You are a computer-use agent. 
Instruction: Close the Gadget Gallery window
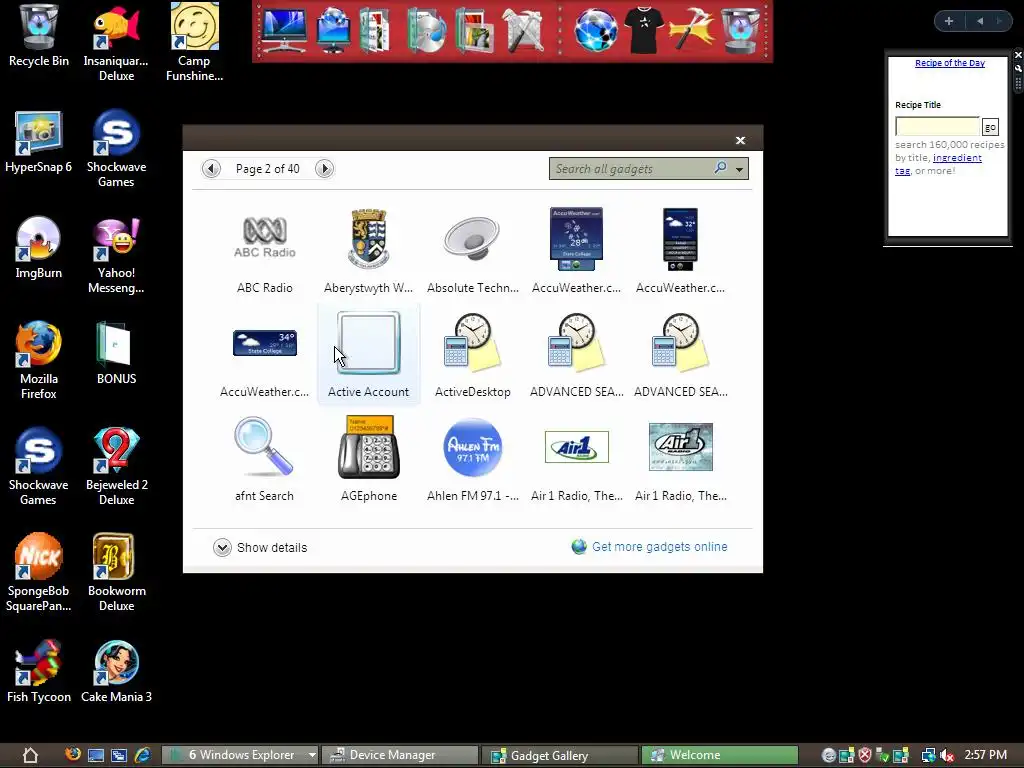tap(740, 140)
